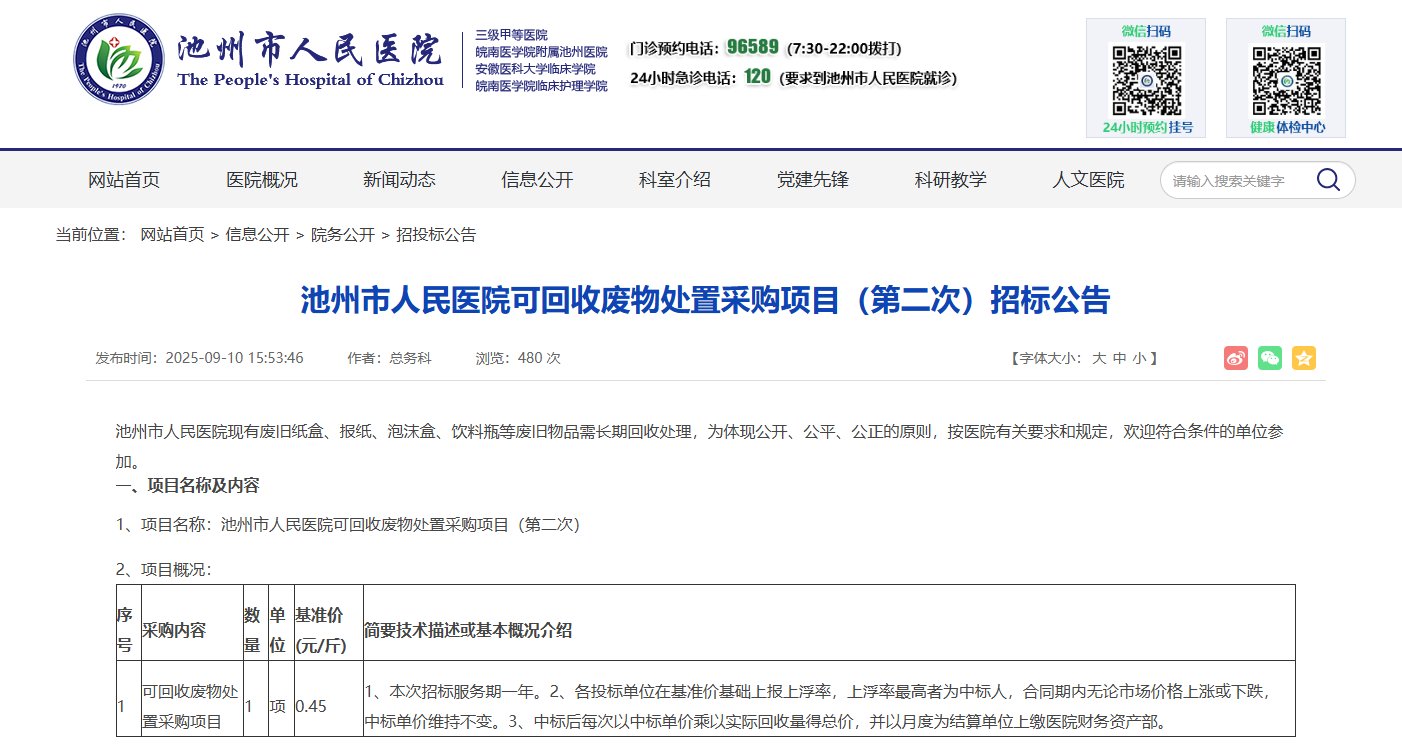Click the yellow star favorite icon
1402x746 pixels.
point(1304,358)
